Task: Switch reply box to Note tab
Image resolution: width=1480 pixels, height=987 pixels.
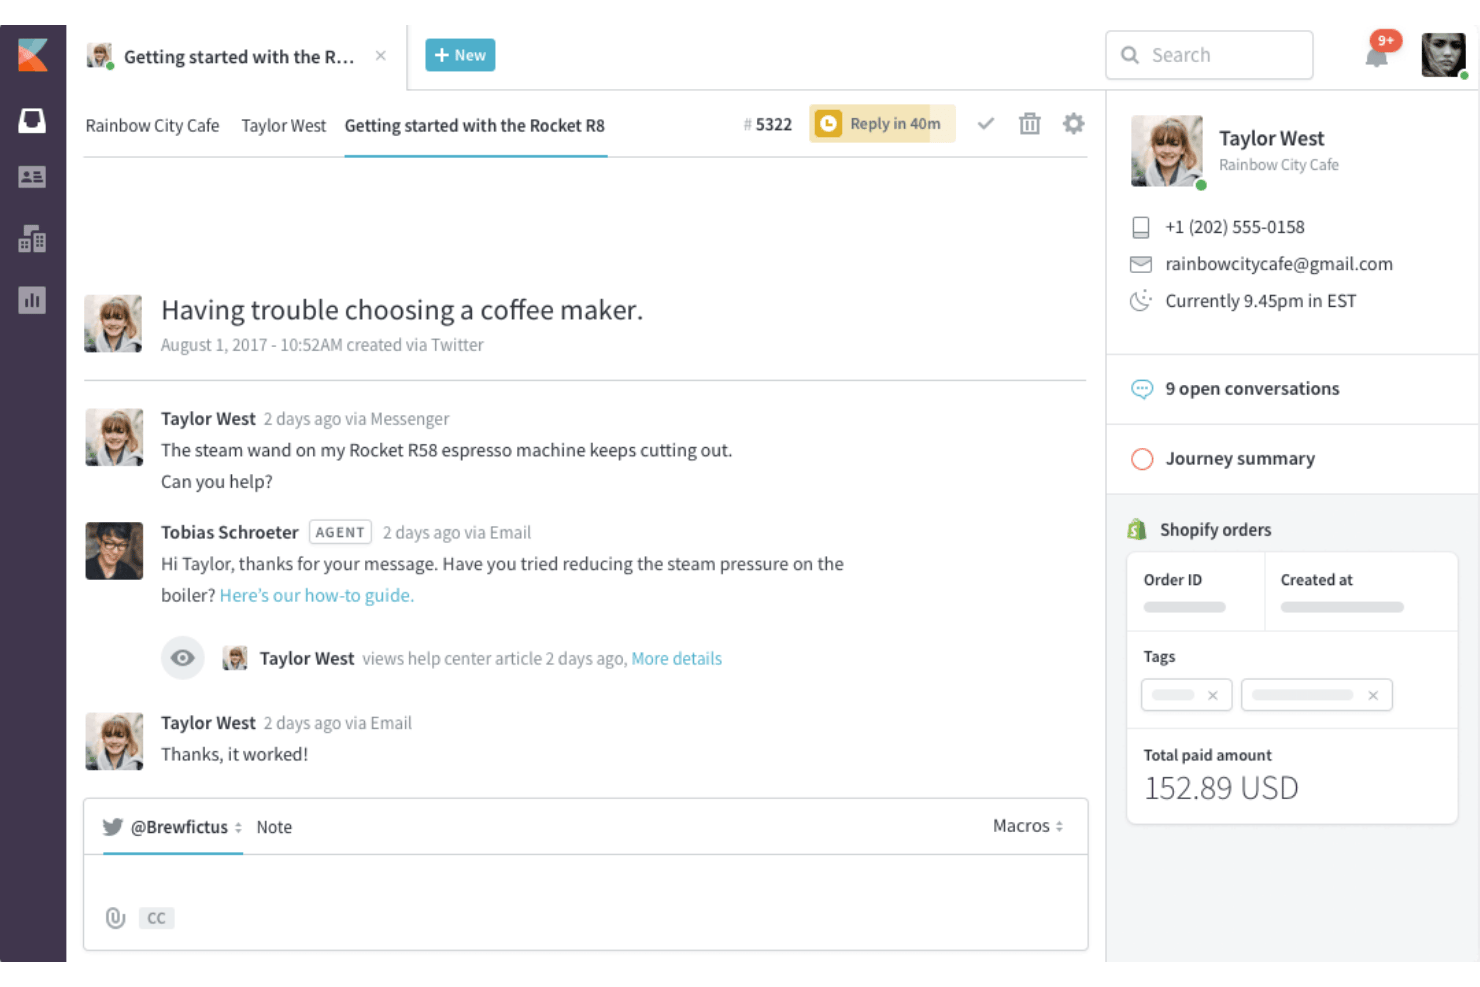Action: (x=274, y=827)
